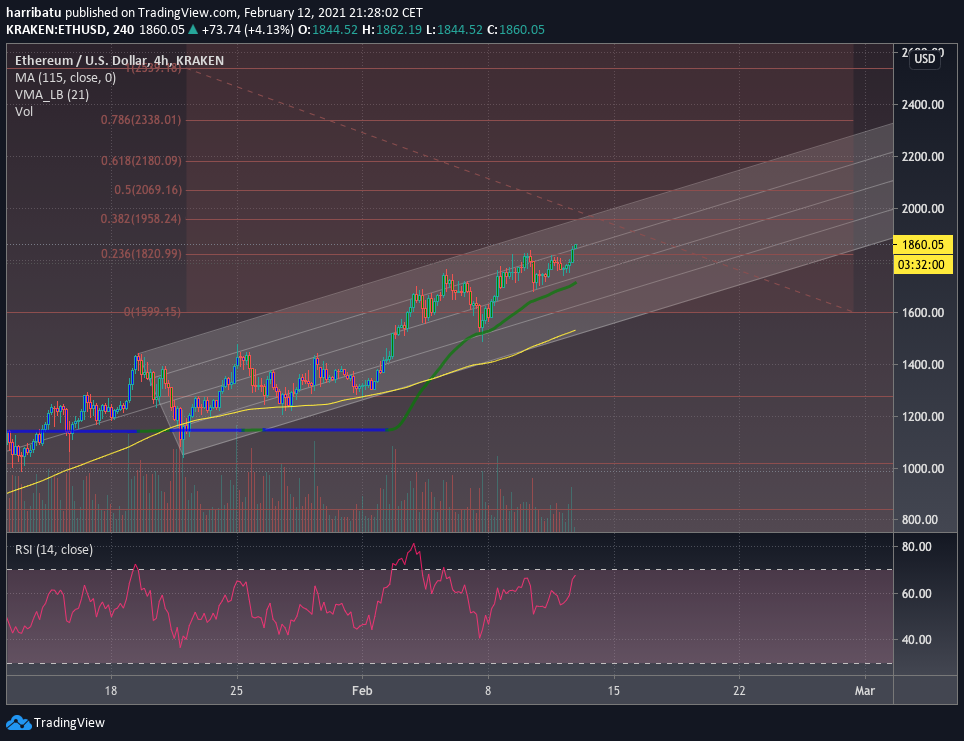Click the countdown timer 03:32:00
Image resolution: width=964 pixels, height=741 pixels.
[x=922, y=265]
